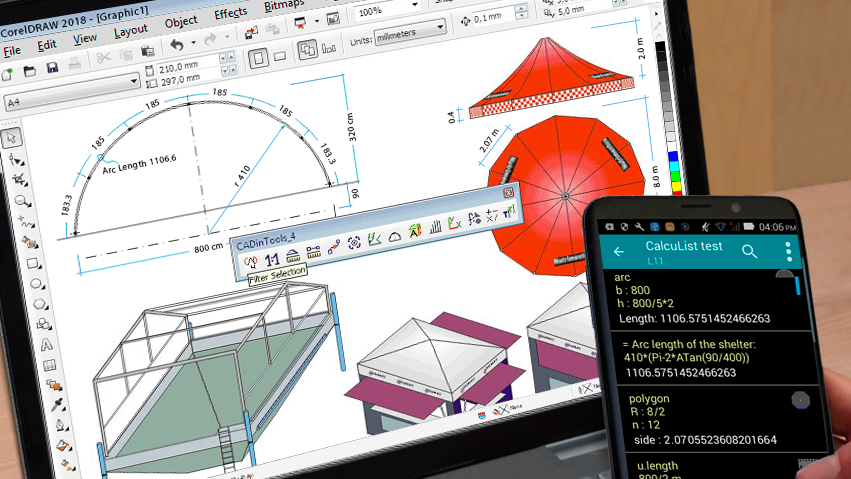Close the CADinTools_4 floating toolbar

pos(509,193)
